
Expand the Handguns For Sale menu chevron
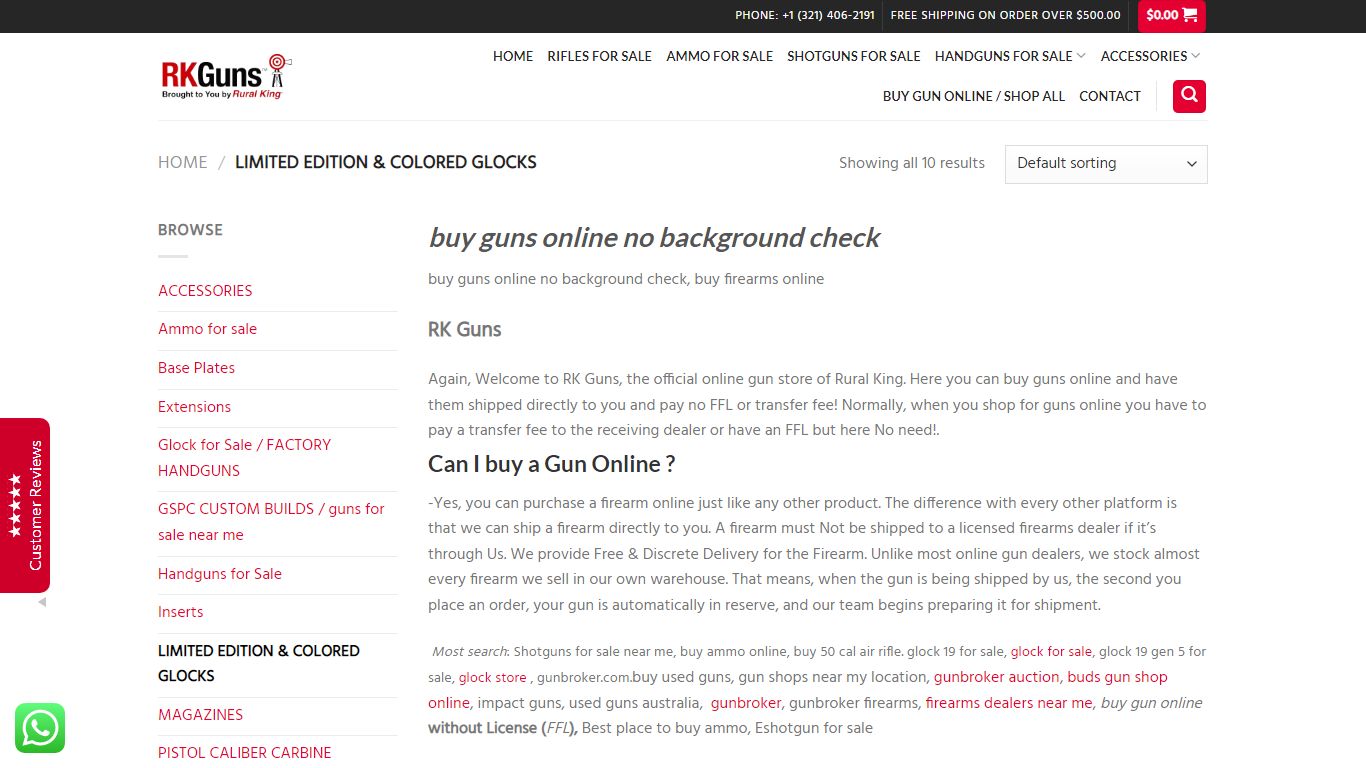pyautogui.click(x=1081, y=56)
